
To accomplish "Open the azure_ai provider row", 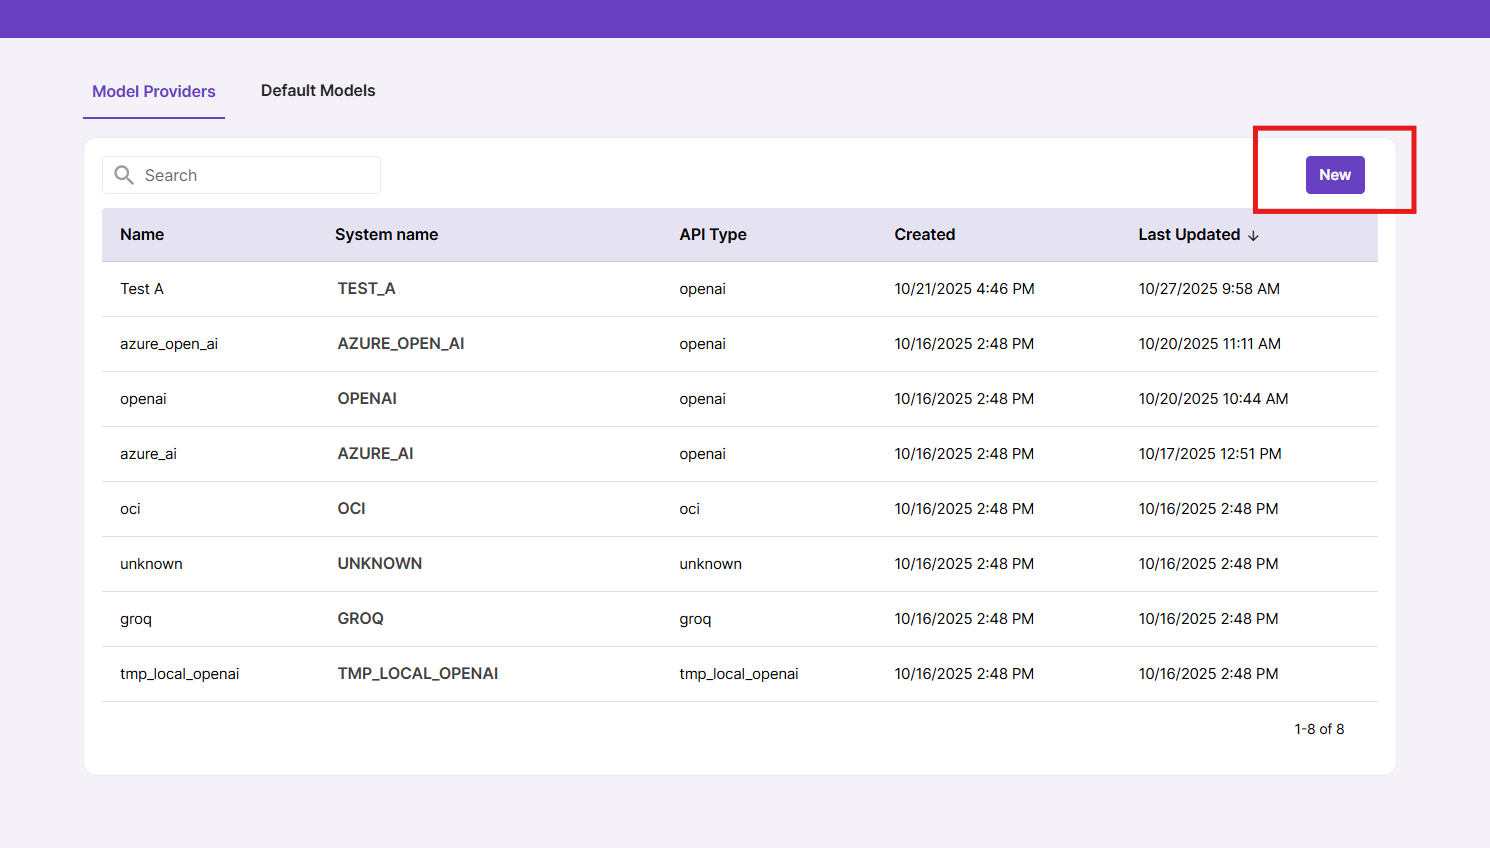I will [148, 454].
